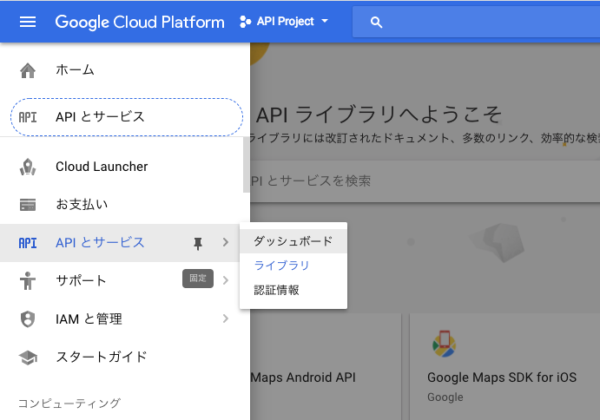Image resolution: width=600 pixels, height=420 pixels.
Task: Toggle the pin icon for API とサービス
Action: [198, 243]
